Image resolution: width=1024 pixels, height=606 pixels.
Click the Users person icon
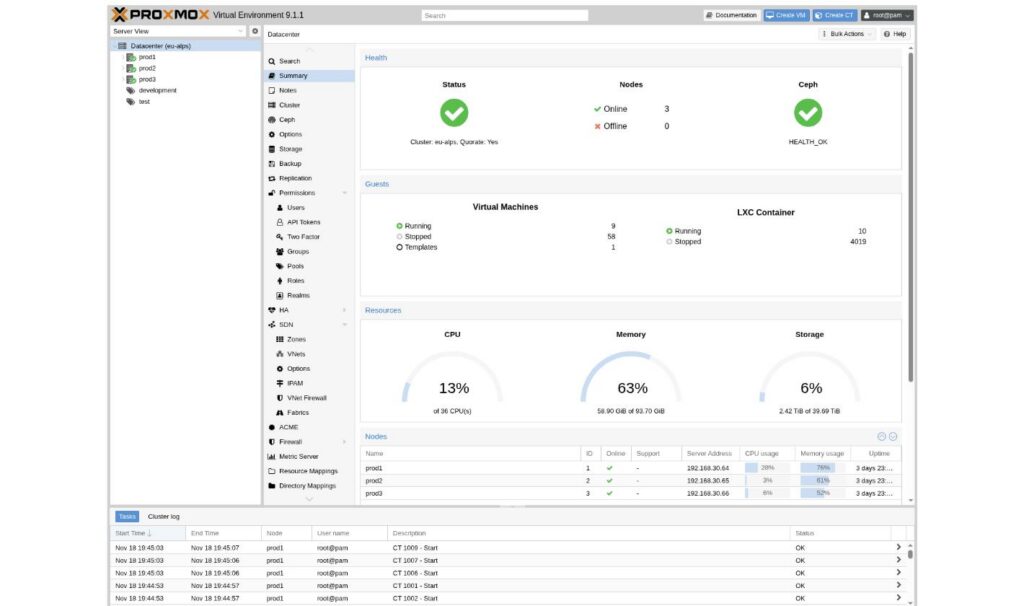(280, 208)
